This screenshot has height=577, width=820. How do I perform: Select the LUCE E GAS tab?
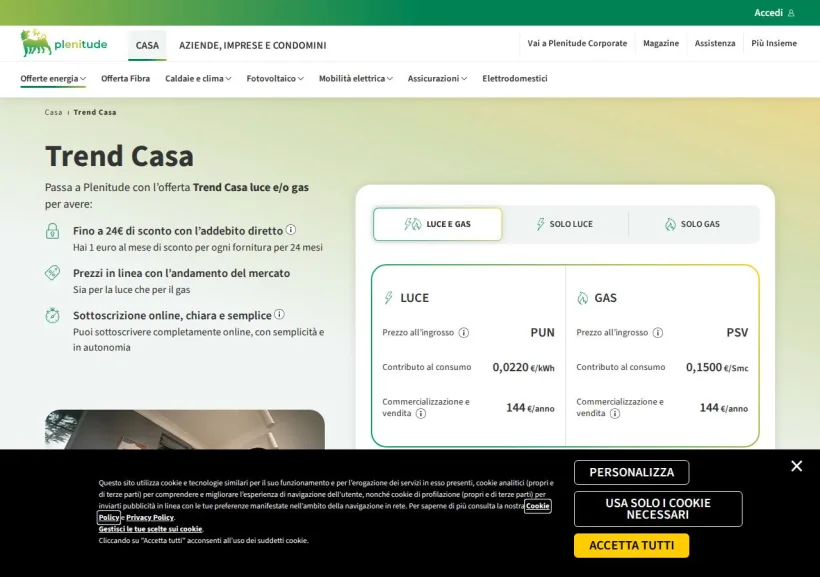pyautogui.click(x=438, y=224)
